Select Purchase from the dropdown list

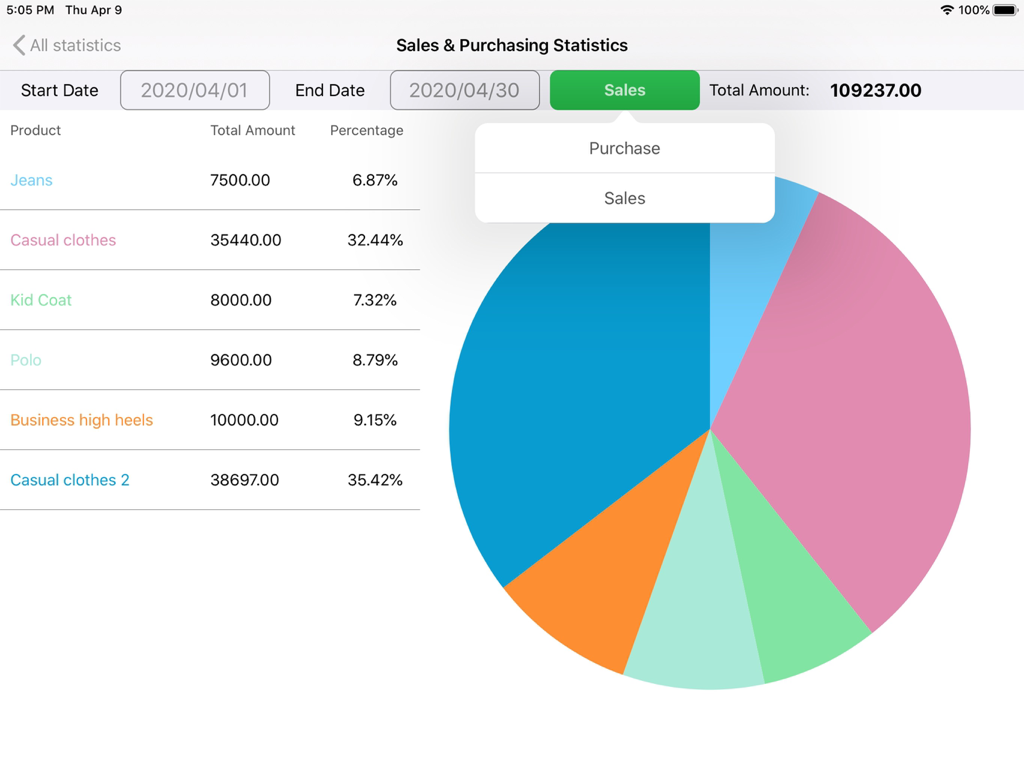[x=624, y=148]
